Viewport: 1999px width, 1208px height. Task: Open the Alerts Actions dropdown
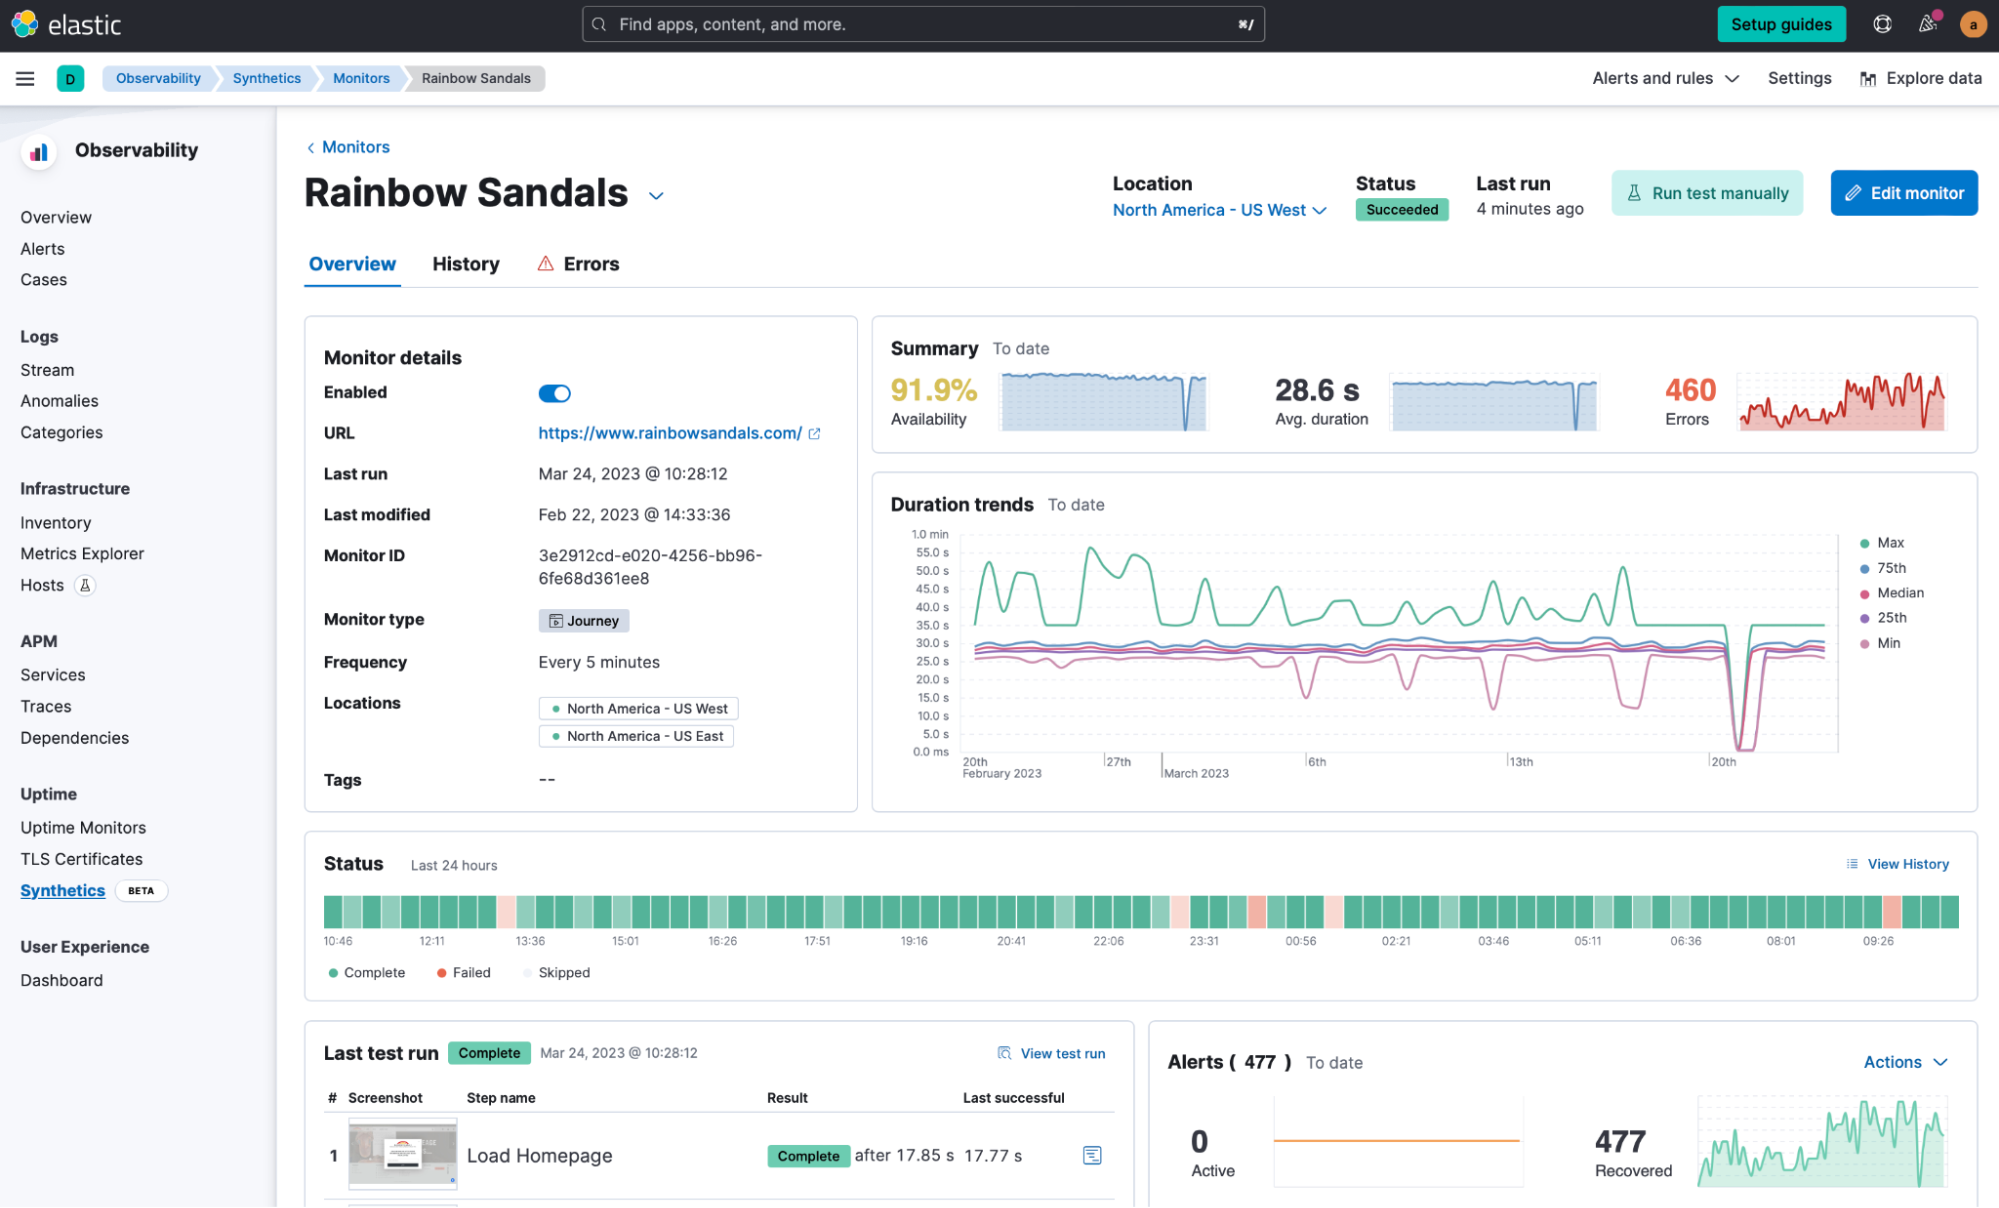point(1905,1062)
